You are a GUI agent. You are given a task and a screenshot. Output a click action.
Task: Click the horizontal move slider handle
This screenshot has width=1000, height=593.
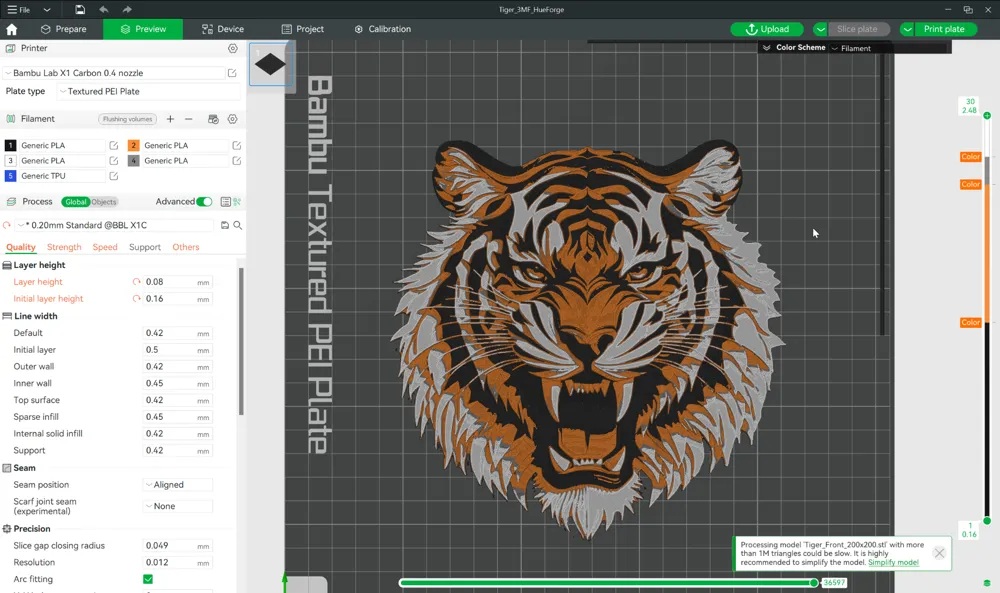(x=814, y=583)
